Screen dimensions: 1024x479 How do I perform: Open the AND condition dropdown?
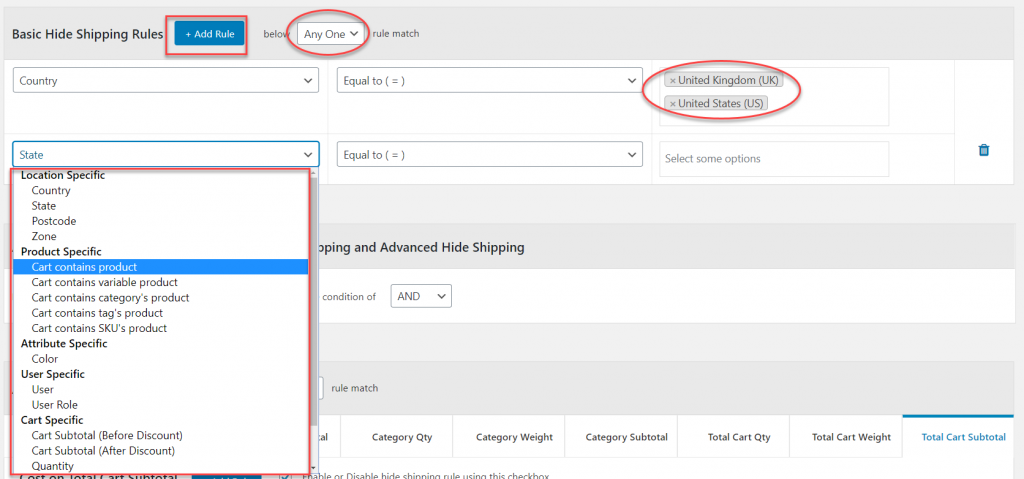(421, 296)
